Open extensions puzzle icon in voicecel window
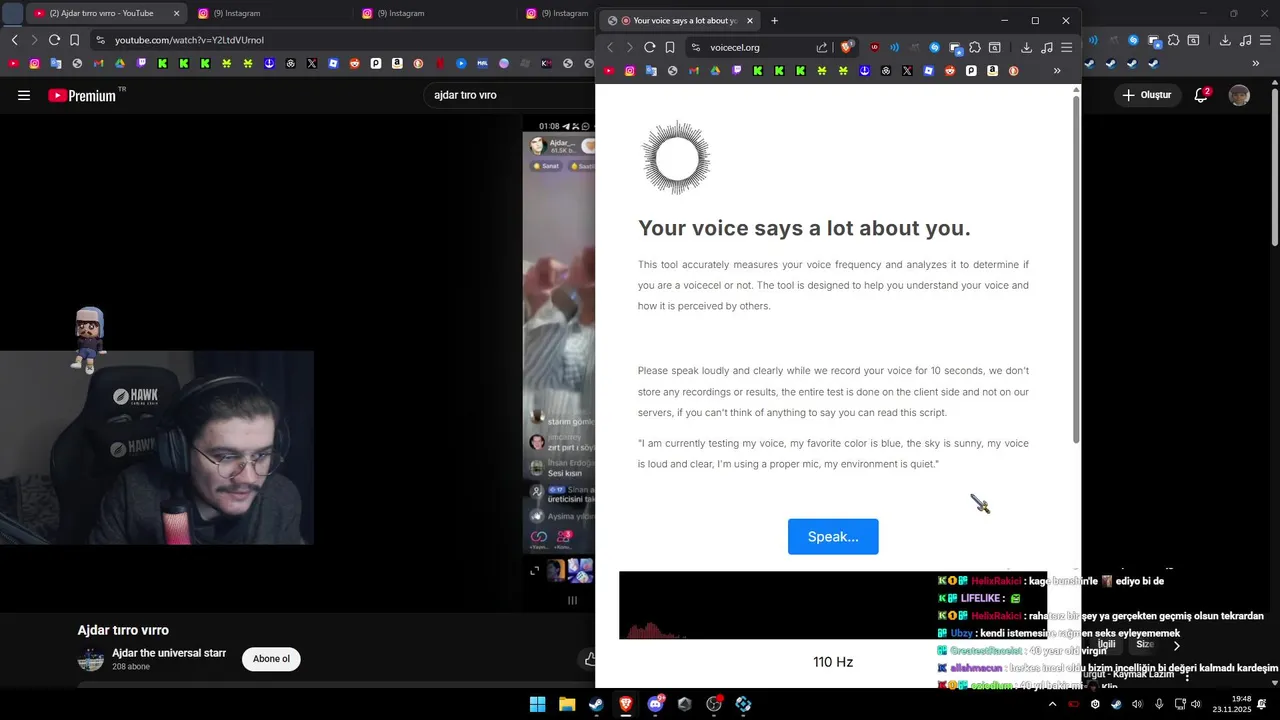The image size is (1280, 720). click(975, 47)
